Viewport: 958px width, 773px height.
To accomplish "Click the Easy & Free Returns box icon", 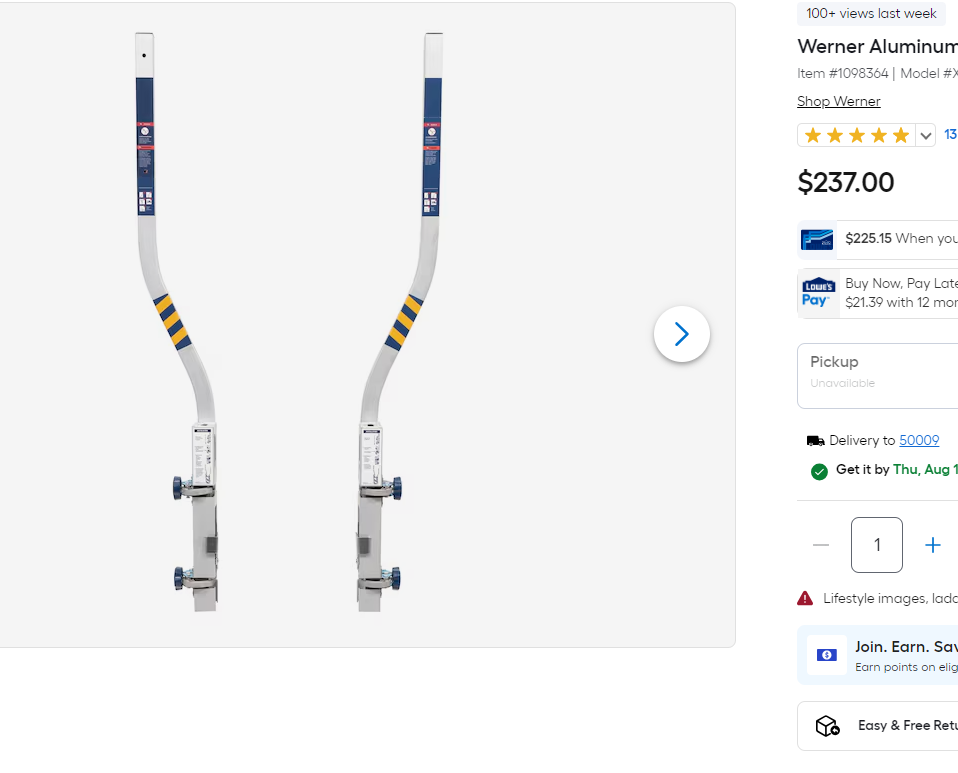I will (x=827, y=726).
